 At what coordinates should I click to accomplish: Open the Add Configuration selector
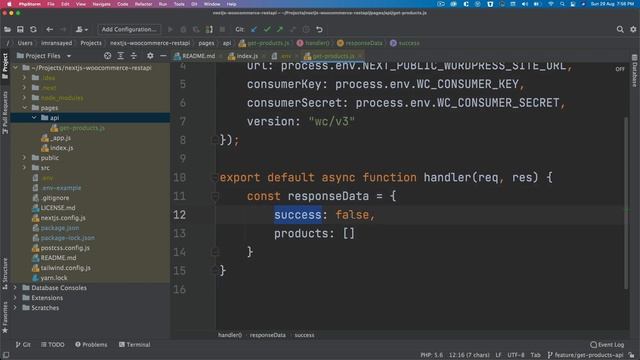[129, 29]
